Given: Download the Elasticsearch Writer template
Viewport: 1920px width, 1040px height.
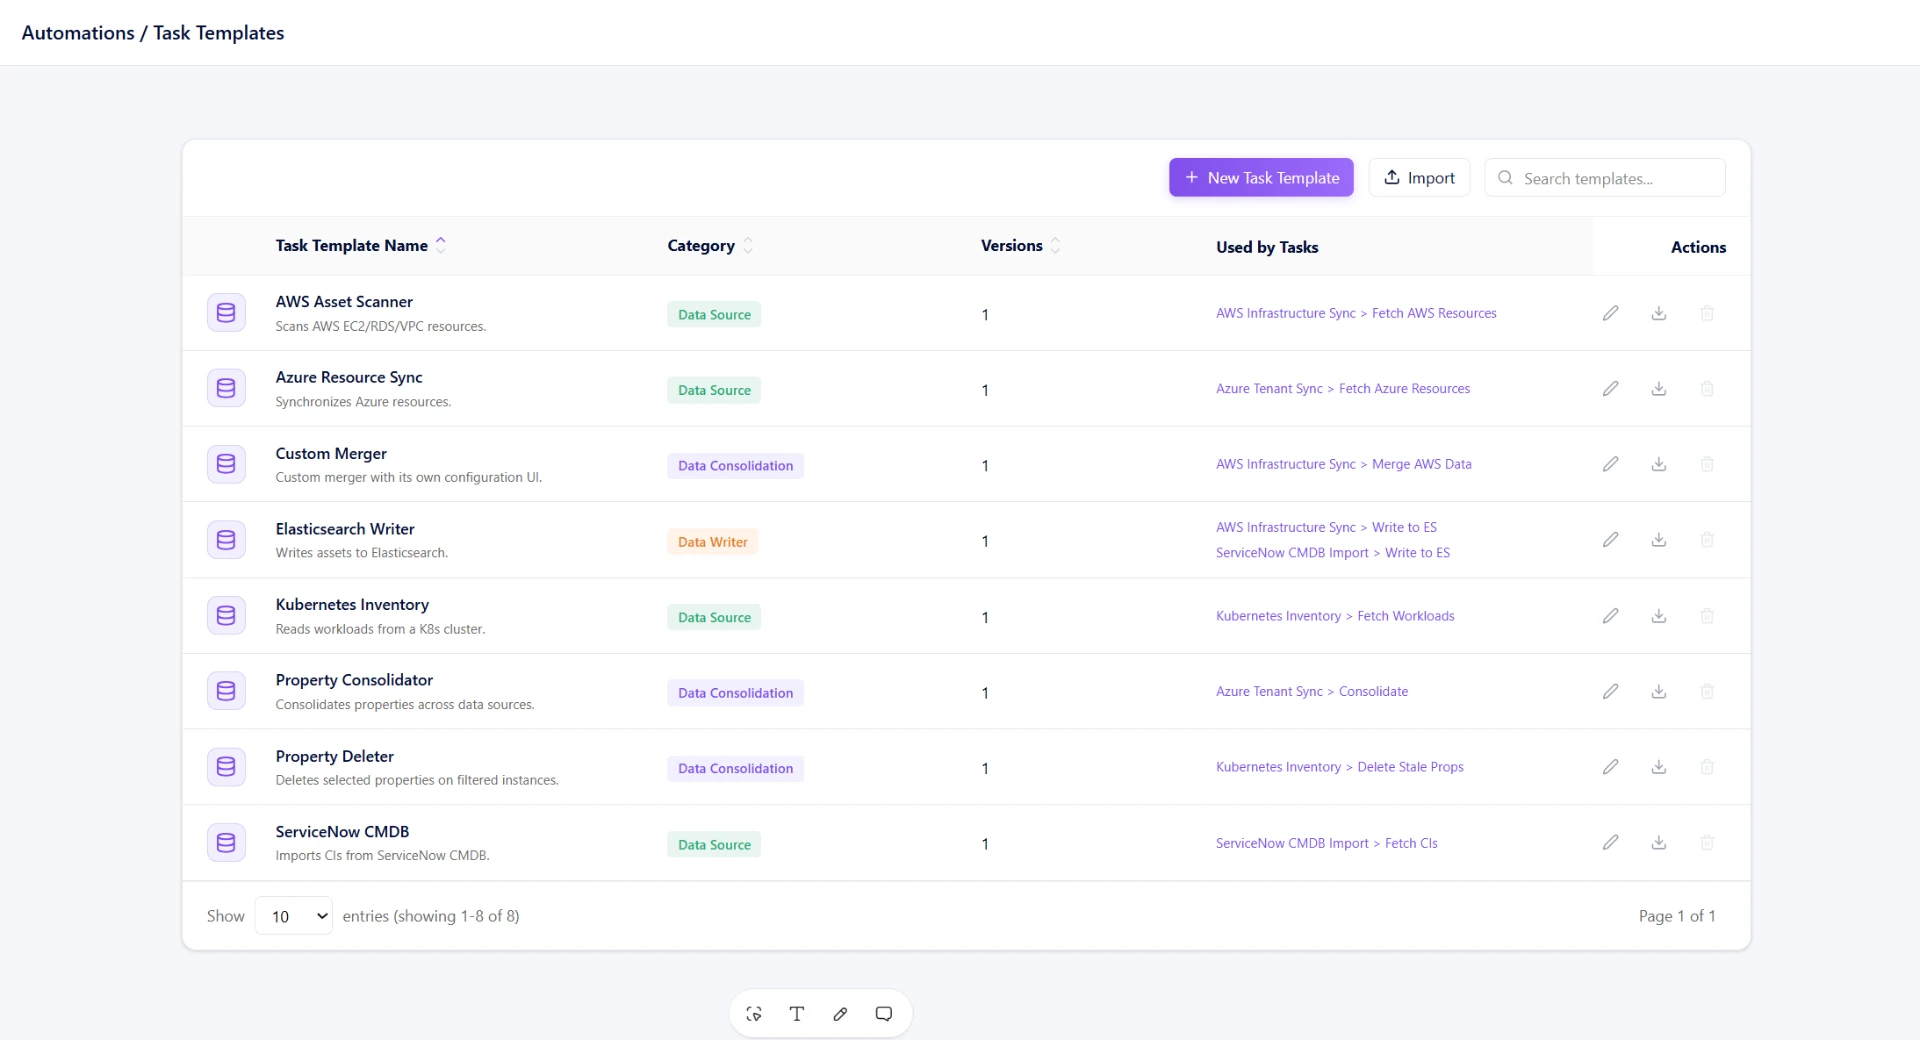Looking at the screenshot, I should [x=1658, y=540].
